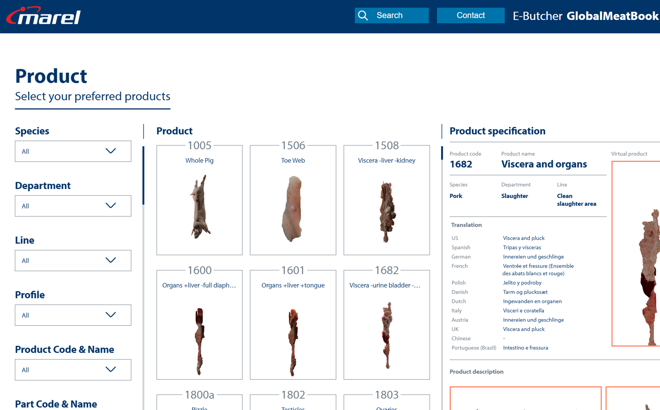Open the Ovaries product 1803 card
The height and width of the screenshot is (410, 660).
pos(386,401)
